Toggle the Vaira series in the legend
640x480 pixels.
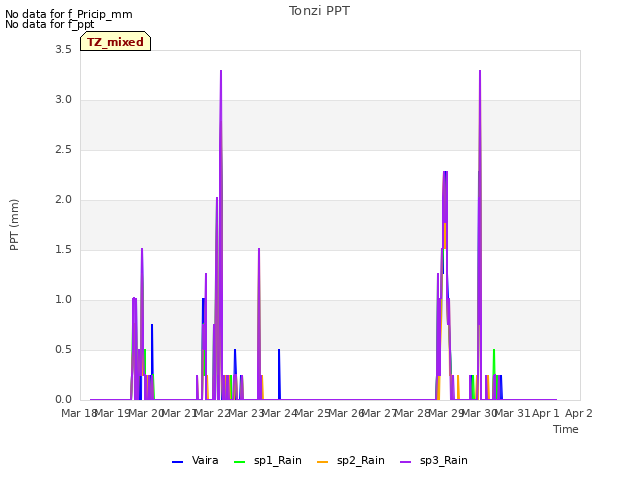tap(195, 461)
